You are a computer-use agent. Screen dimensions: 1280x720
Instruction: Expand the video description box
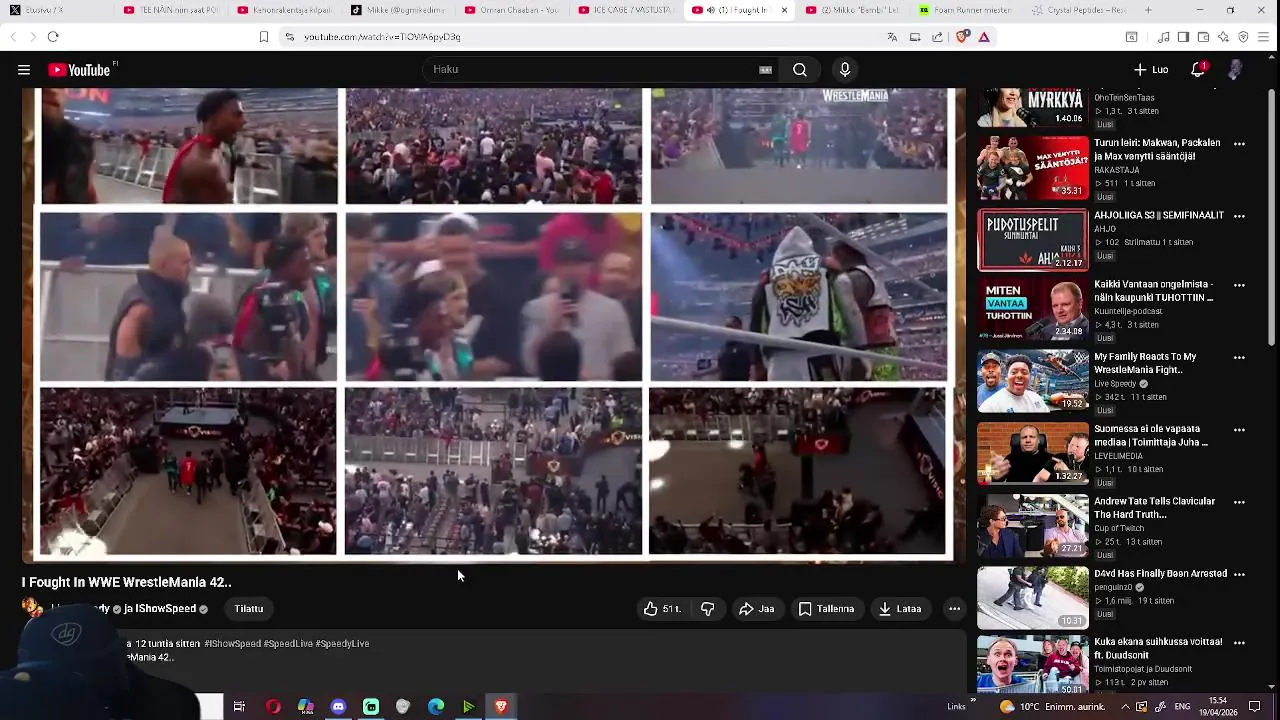point(494,660)
